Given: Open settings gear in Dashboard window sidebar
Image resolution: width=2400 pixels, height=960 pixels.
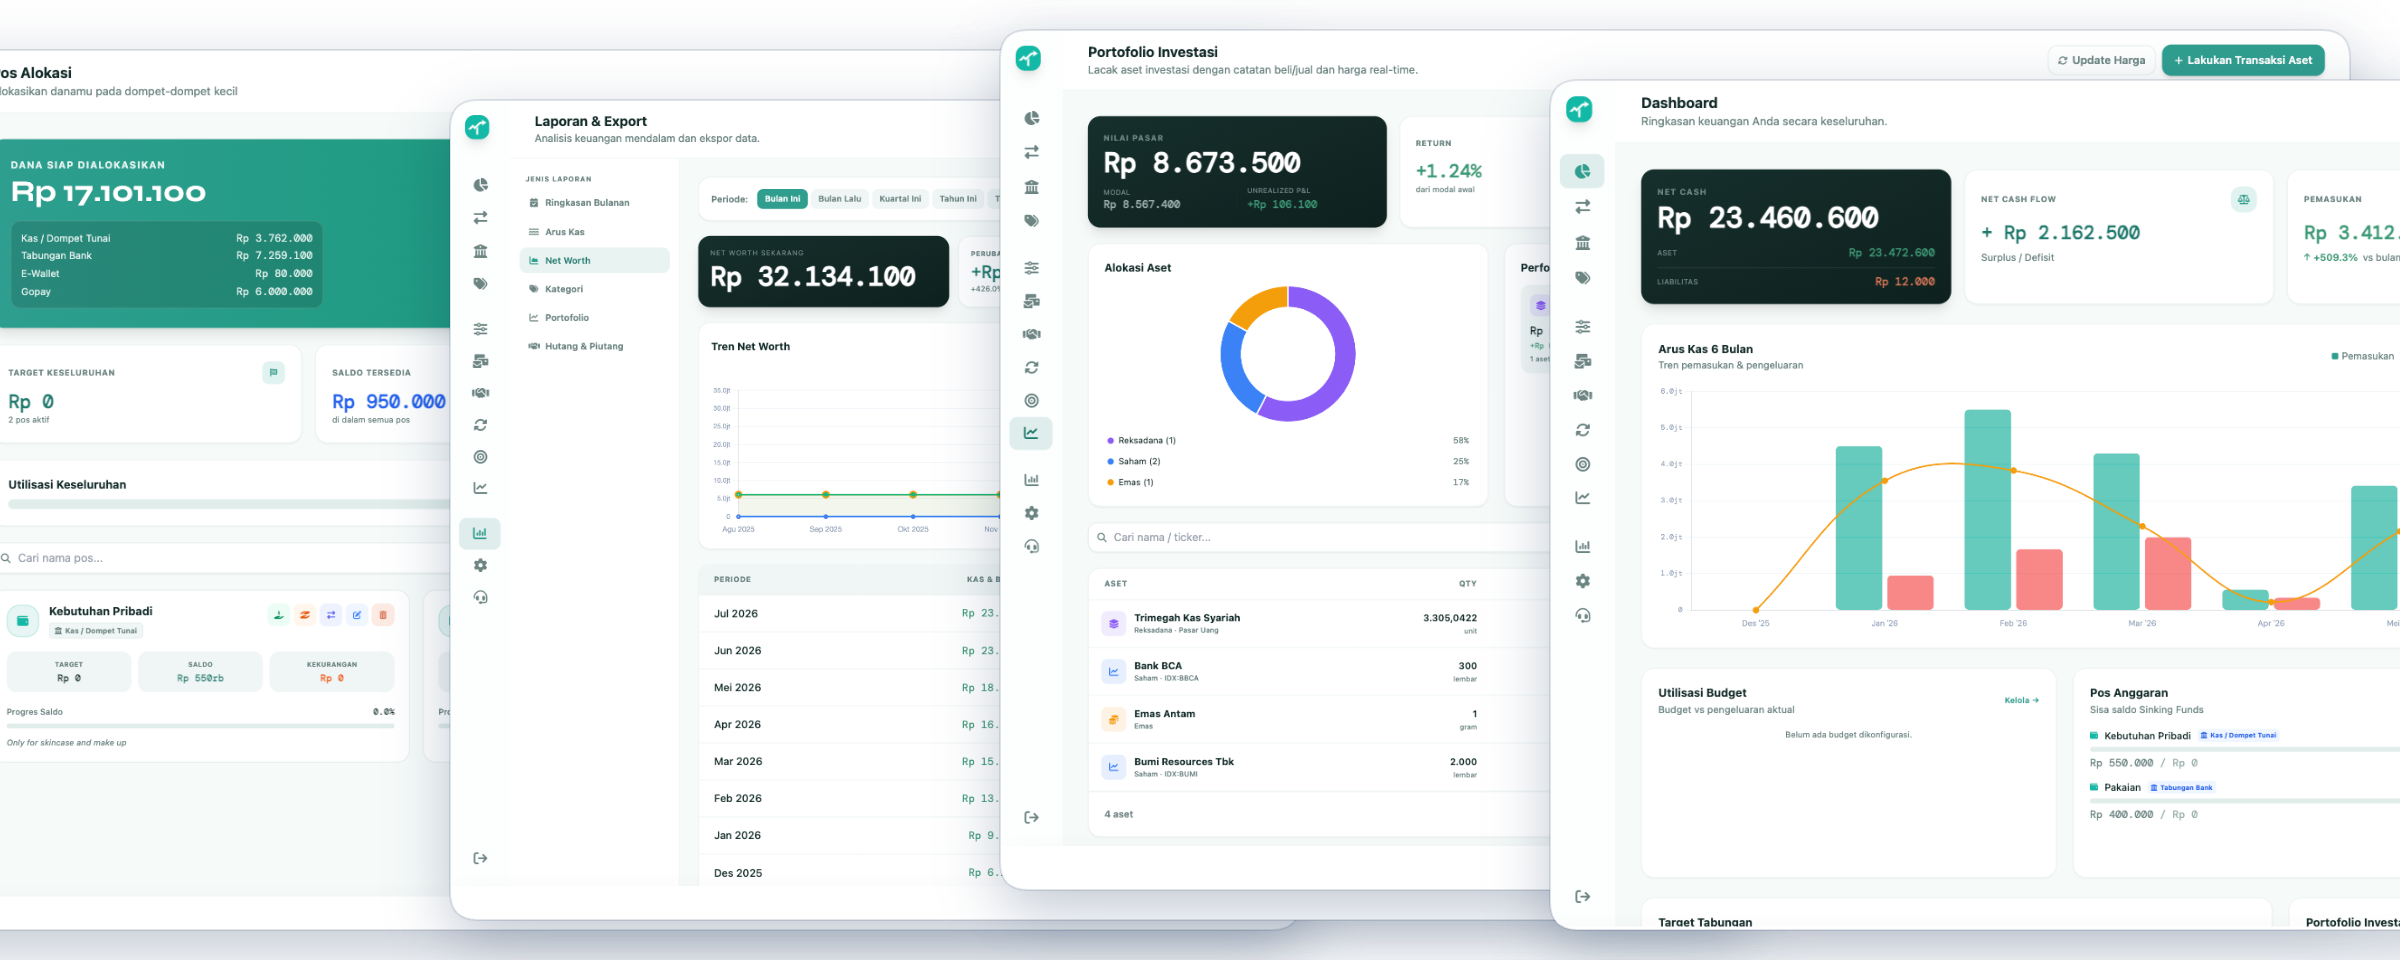Looking at the screenshot, I should (x=1582, y=581).
